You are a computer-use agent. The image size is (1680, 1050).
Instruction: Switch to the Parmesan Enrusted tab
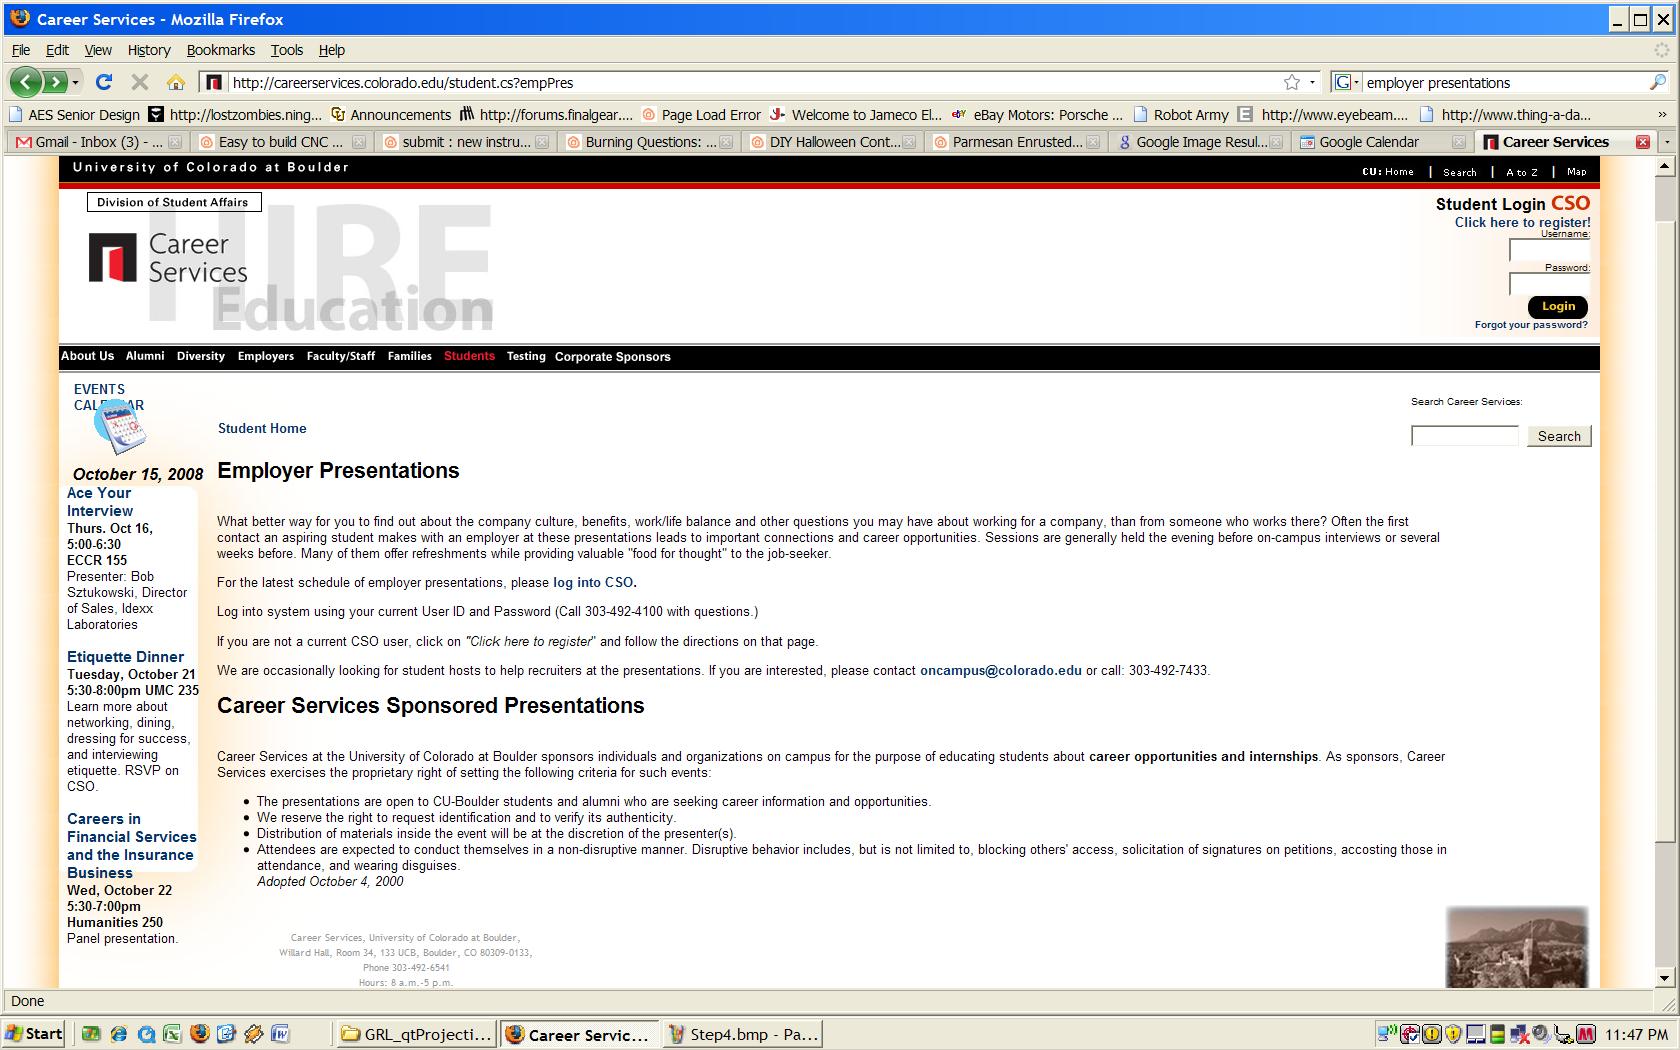point(1016,142)
